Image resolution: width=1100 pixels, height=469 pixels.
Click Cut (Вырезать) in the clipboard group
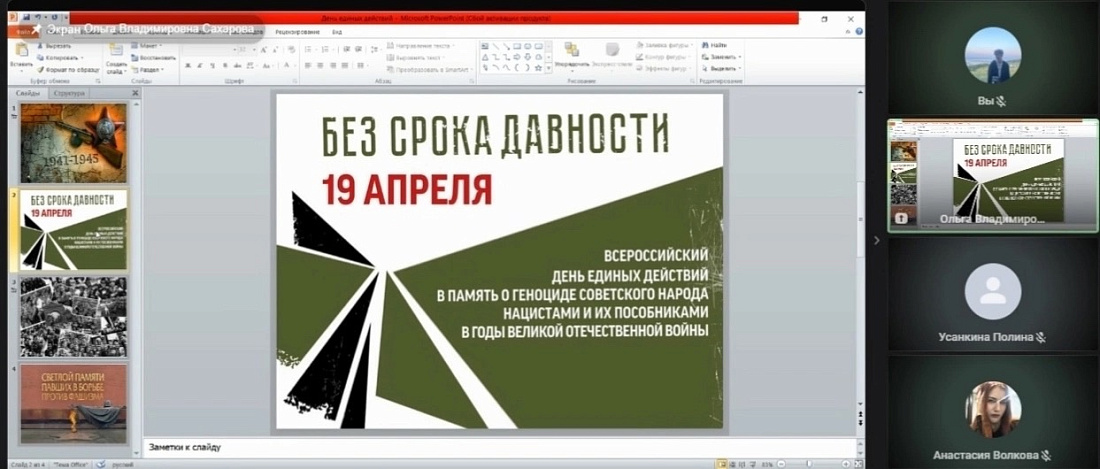click(x=53, y=46)
